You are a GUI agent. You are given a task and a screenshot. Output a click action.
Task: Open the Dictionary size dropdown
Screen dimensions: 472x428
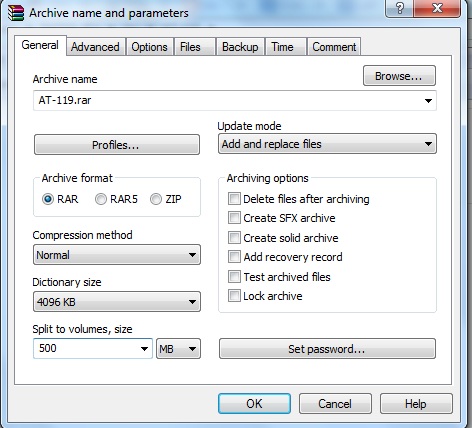coord(117,302)
